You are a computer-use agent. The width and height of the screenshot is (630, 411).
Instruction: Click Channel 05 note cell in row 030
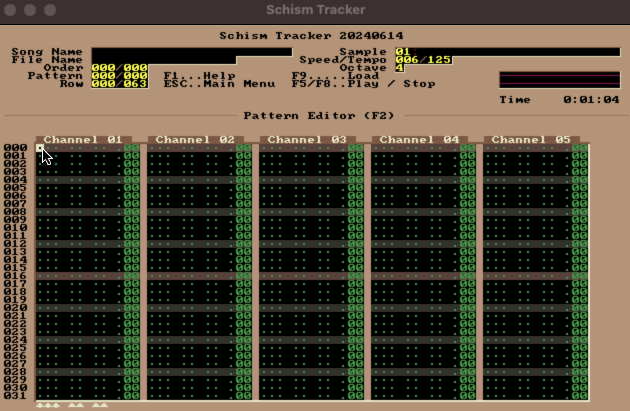[x=496, y=388]
